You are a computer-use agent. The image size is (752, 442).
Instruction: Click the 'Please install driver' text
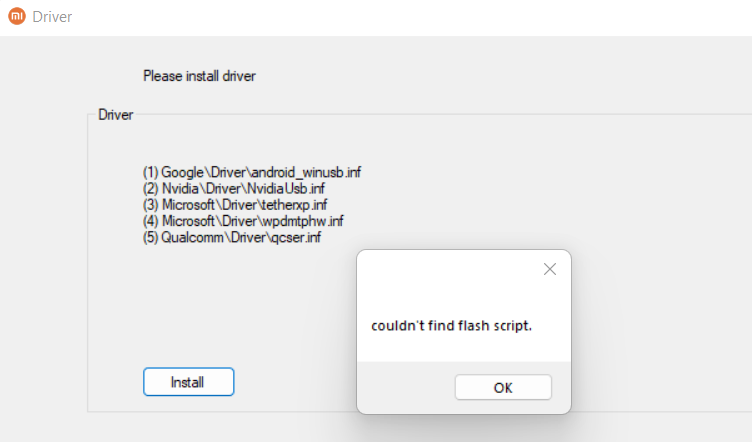click(x=200, y=76)
